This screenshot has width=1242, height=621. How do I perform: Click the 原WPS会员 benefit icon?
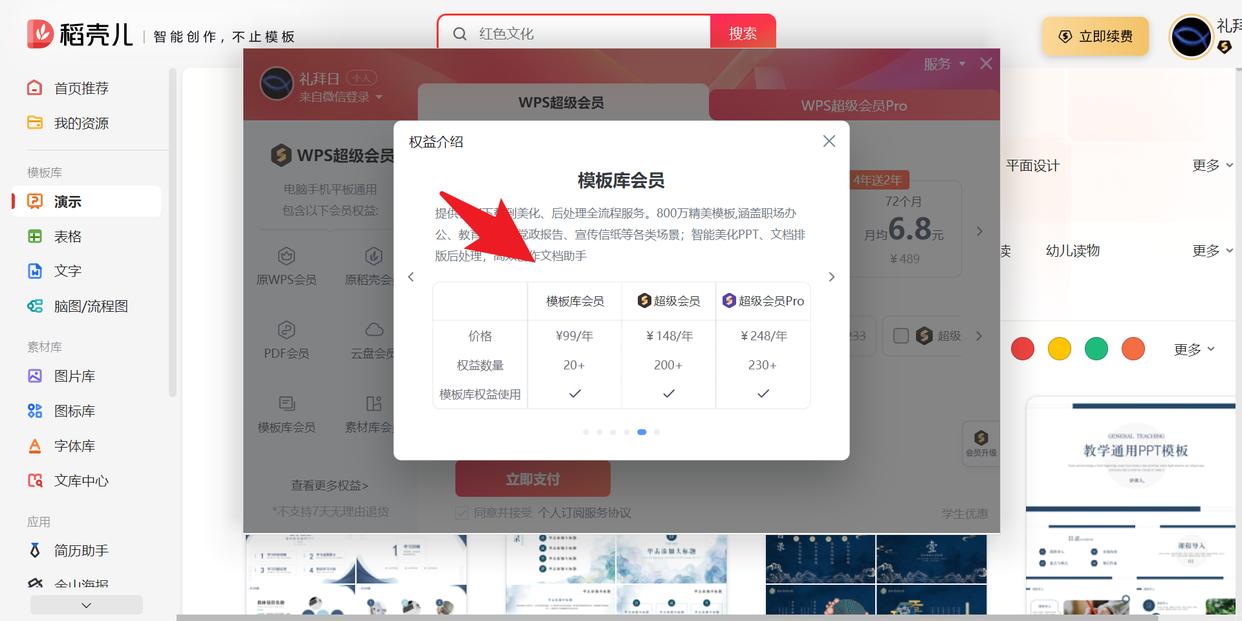(x=286, y=256)
